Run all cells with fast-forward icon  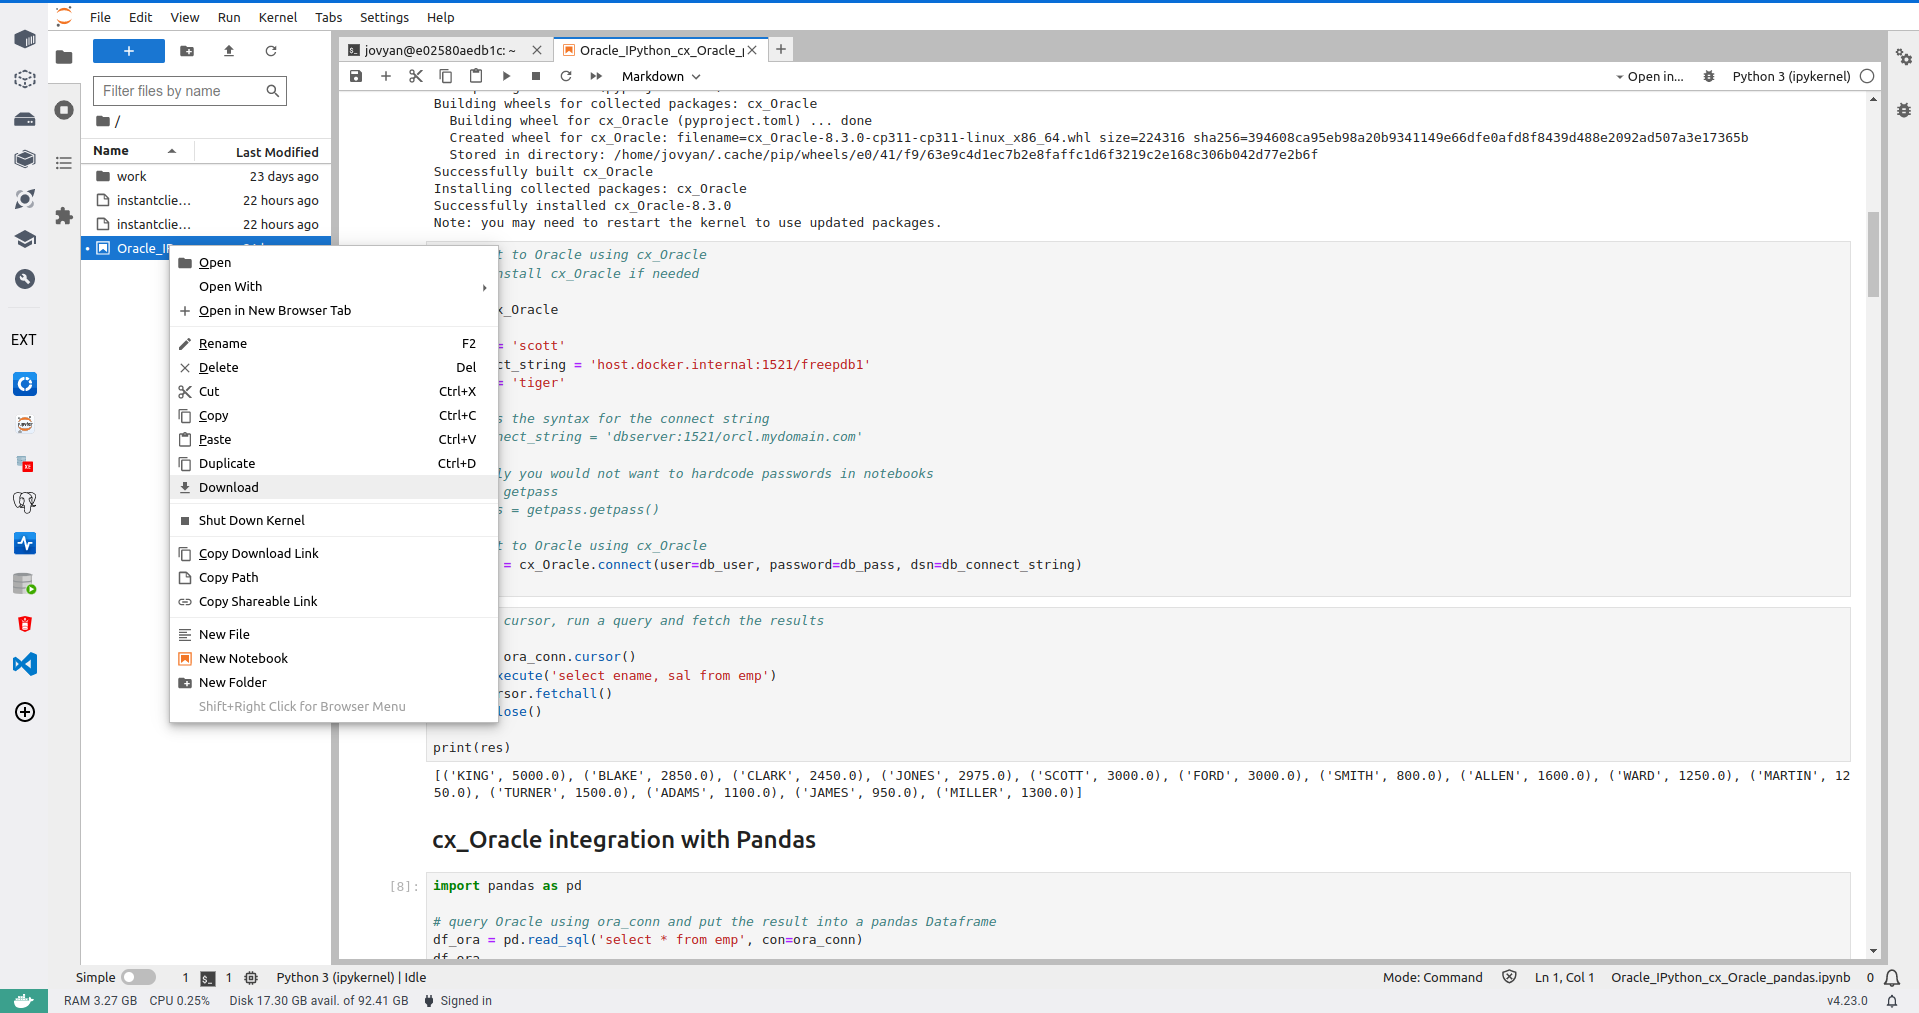(596, 76)
